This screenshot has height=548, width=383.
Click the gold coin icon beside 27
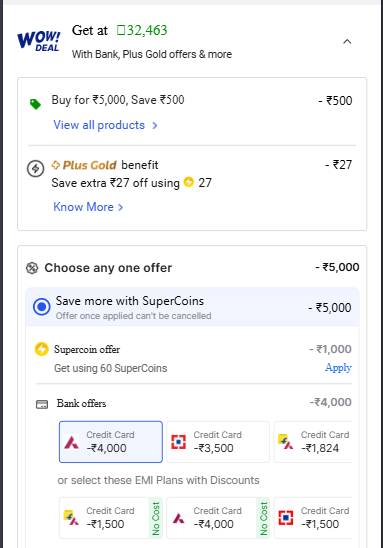click(x=189, y=182)
